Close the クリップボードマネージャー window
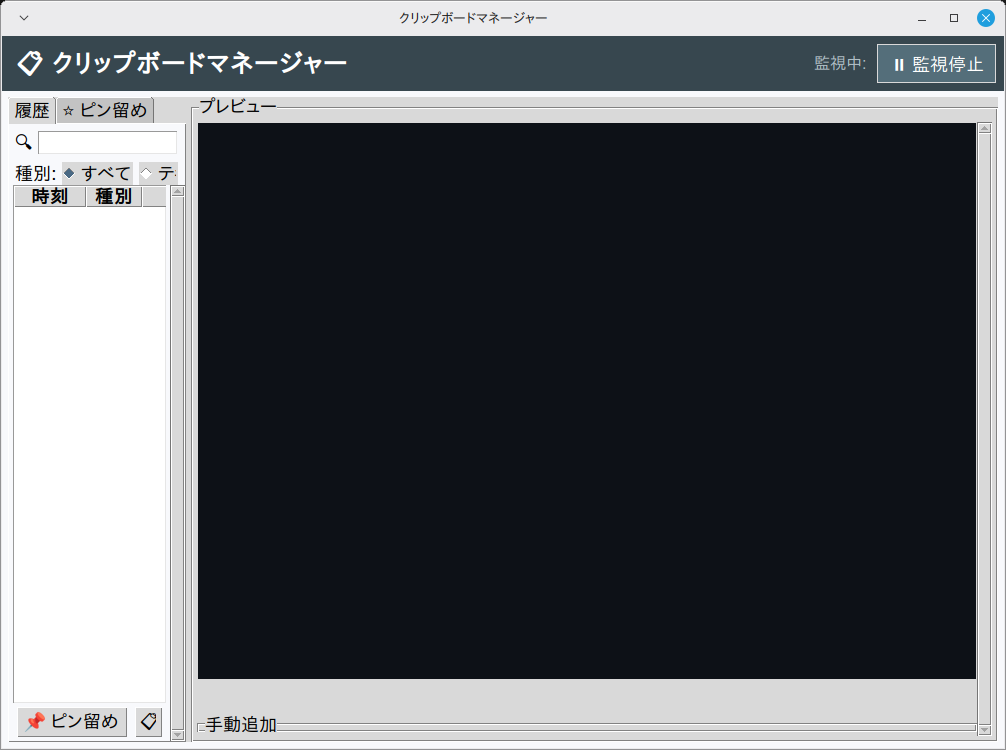This screenshot has height=750, width=1006. [986, 18]
